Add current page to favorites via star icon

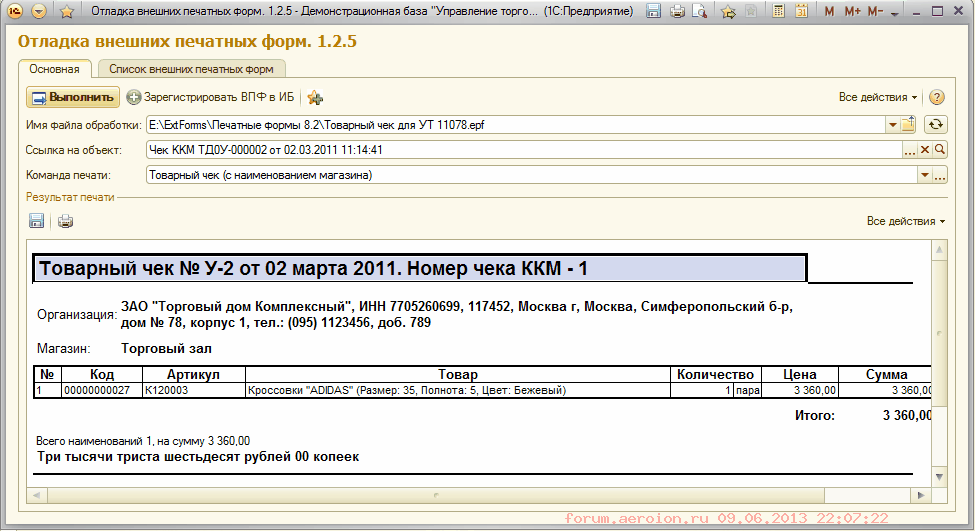tap(727, 12)
